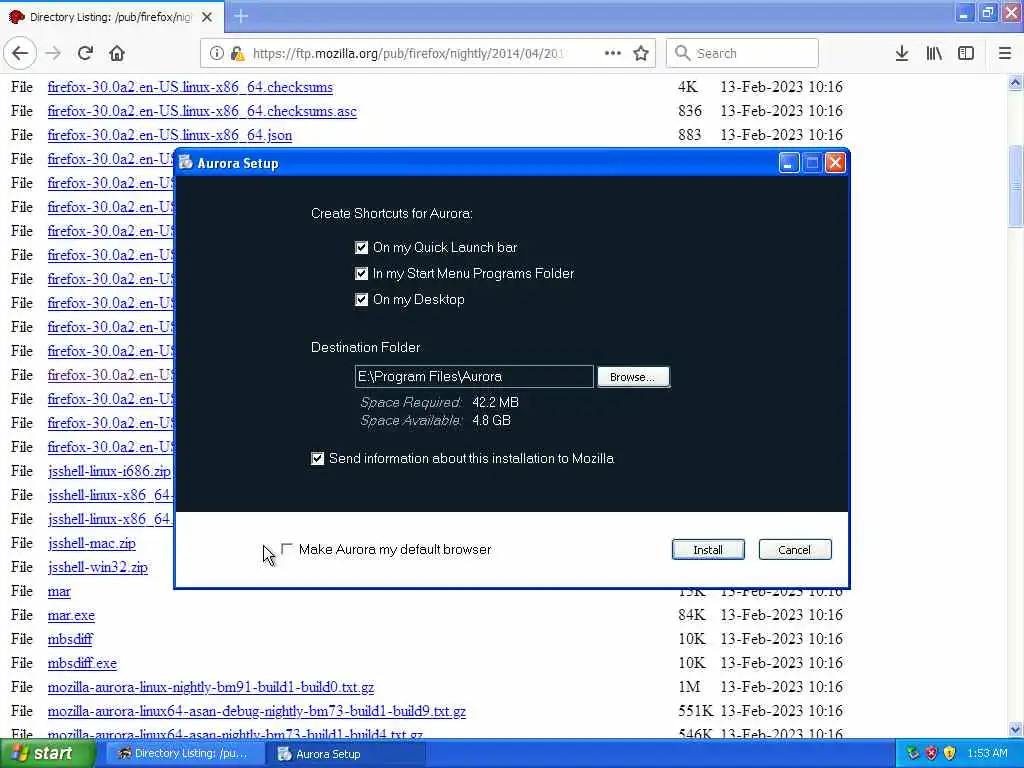Click the 4.8 GB space available value

coord(491,421)
